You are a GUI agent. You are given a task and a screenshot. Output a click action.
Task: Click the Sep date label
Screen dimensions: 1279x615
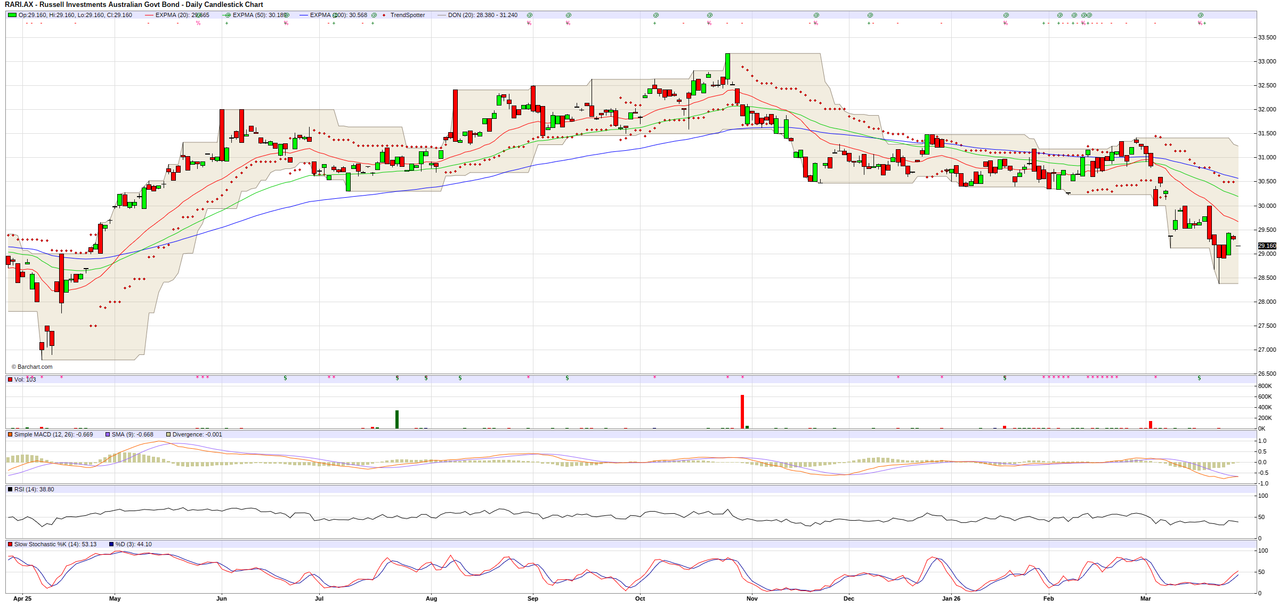coord(533,599)
